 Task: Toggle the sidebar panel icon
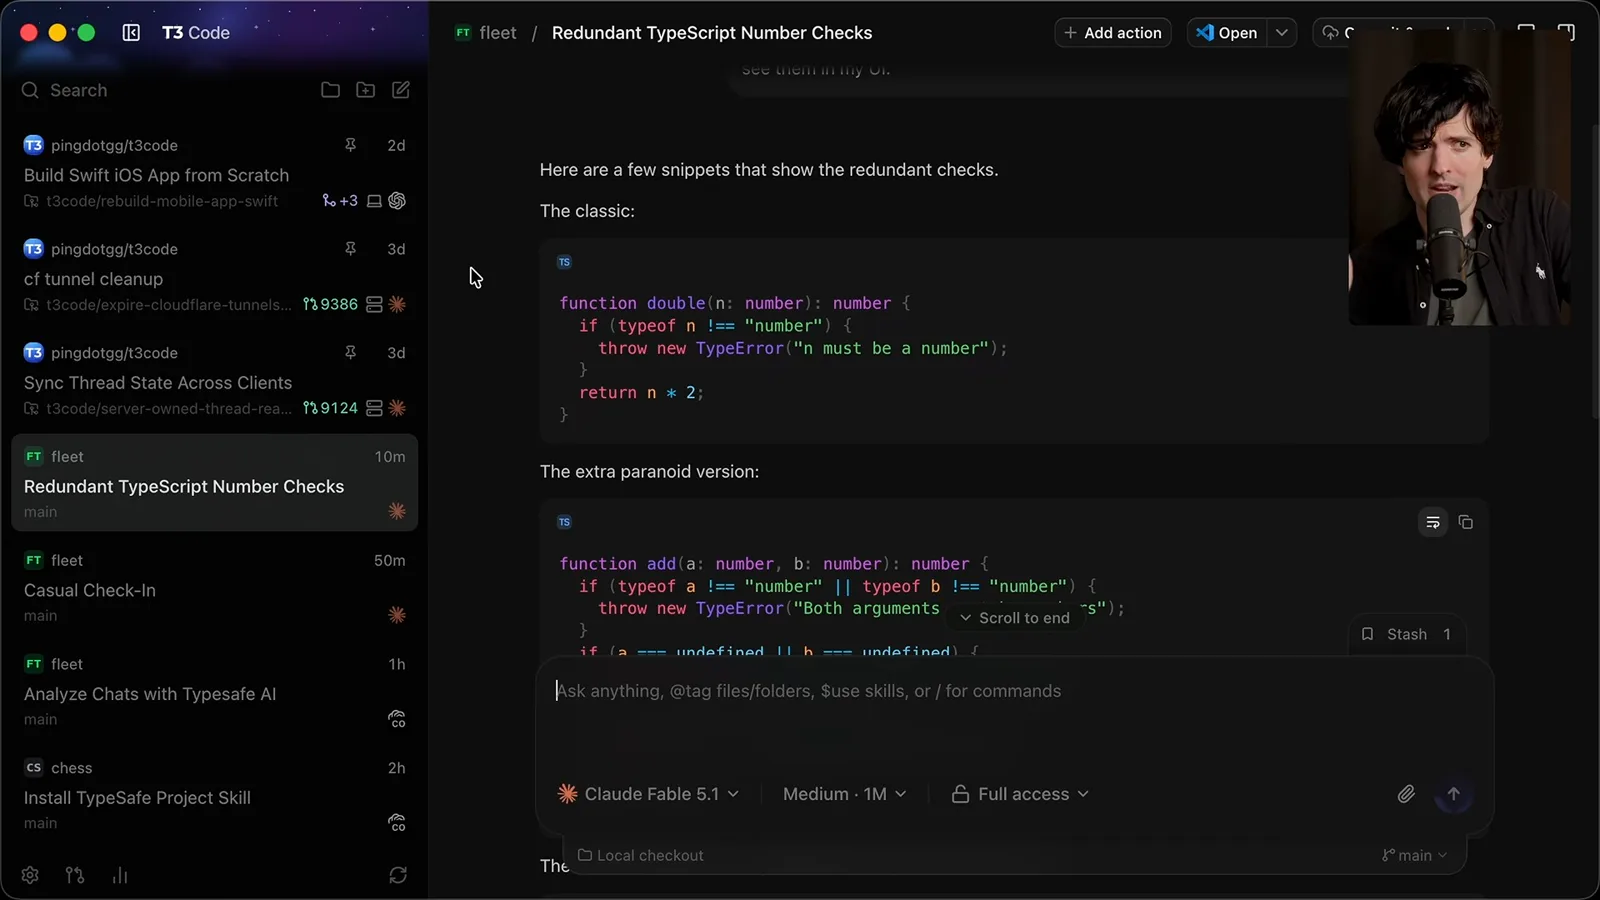pyautogui.click(x=131, y=33)
